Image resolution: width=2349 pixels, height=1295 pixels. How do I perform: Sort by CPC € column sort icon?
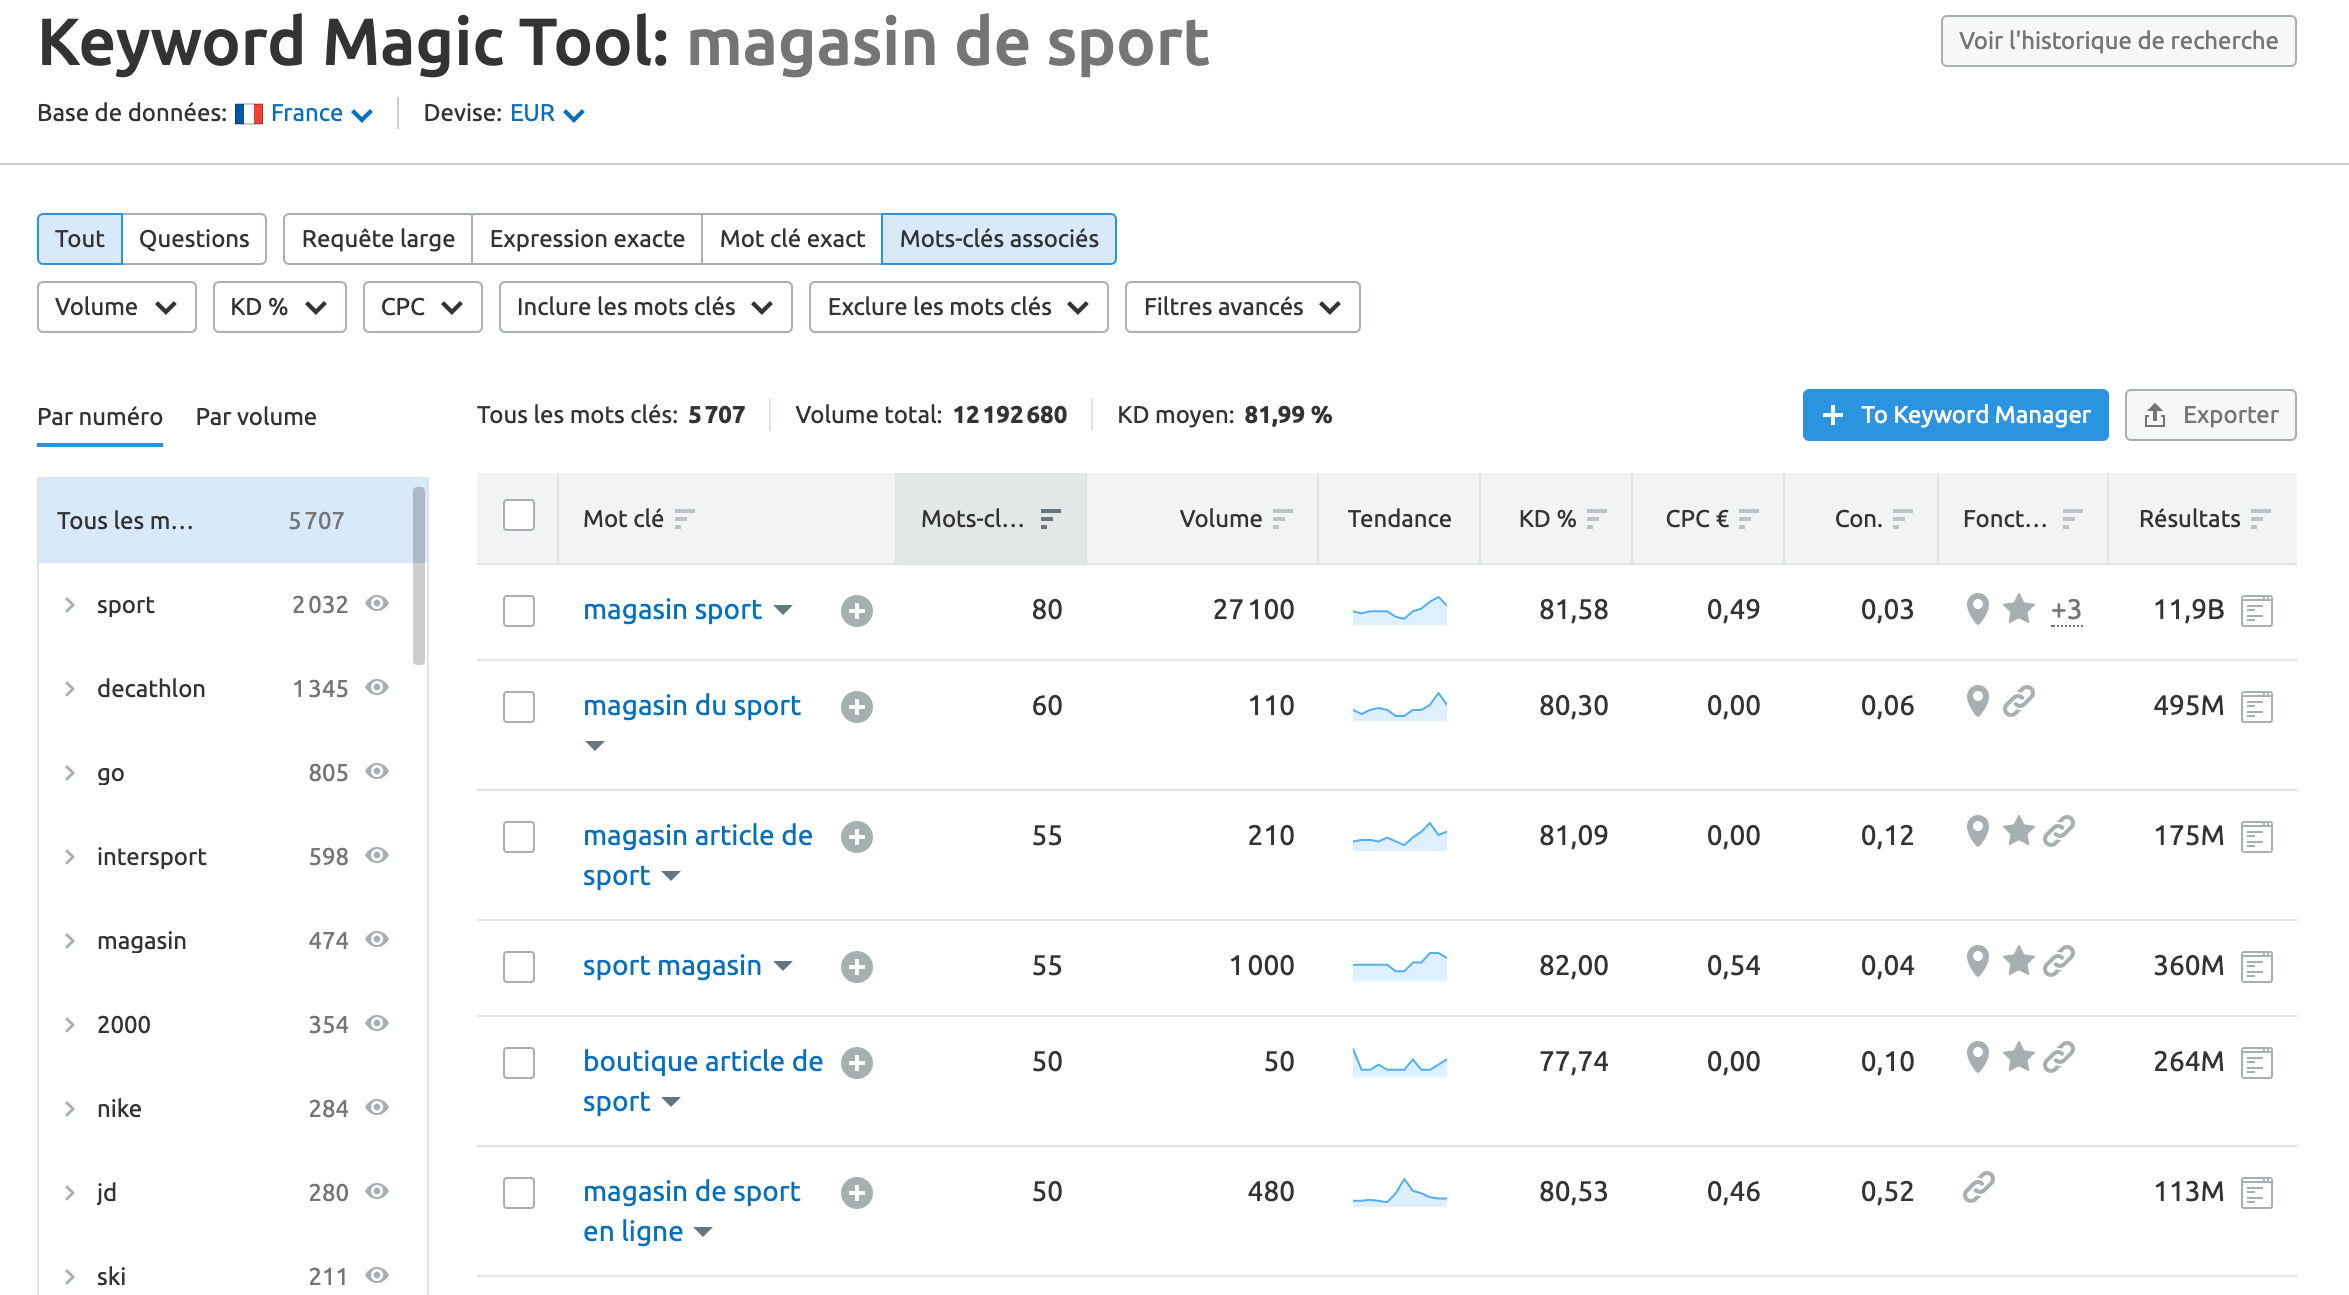(1748, 519)
